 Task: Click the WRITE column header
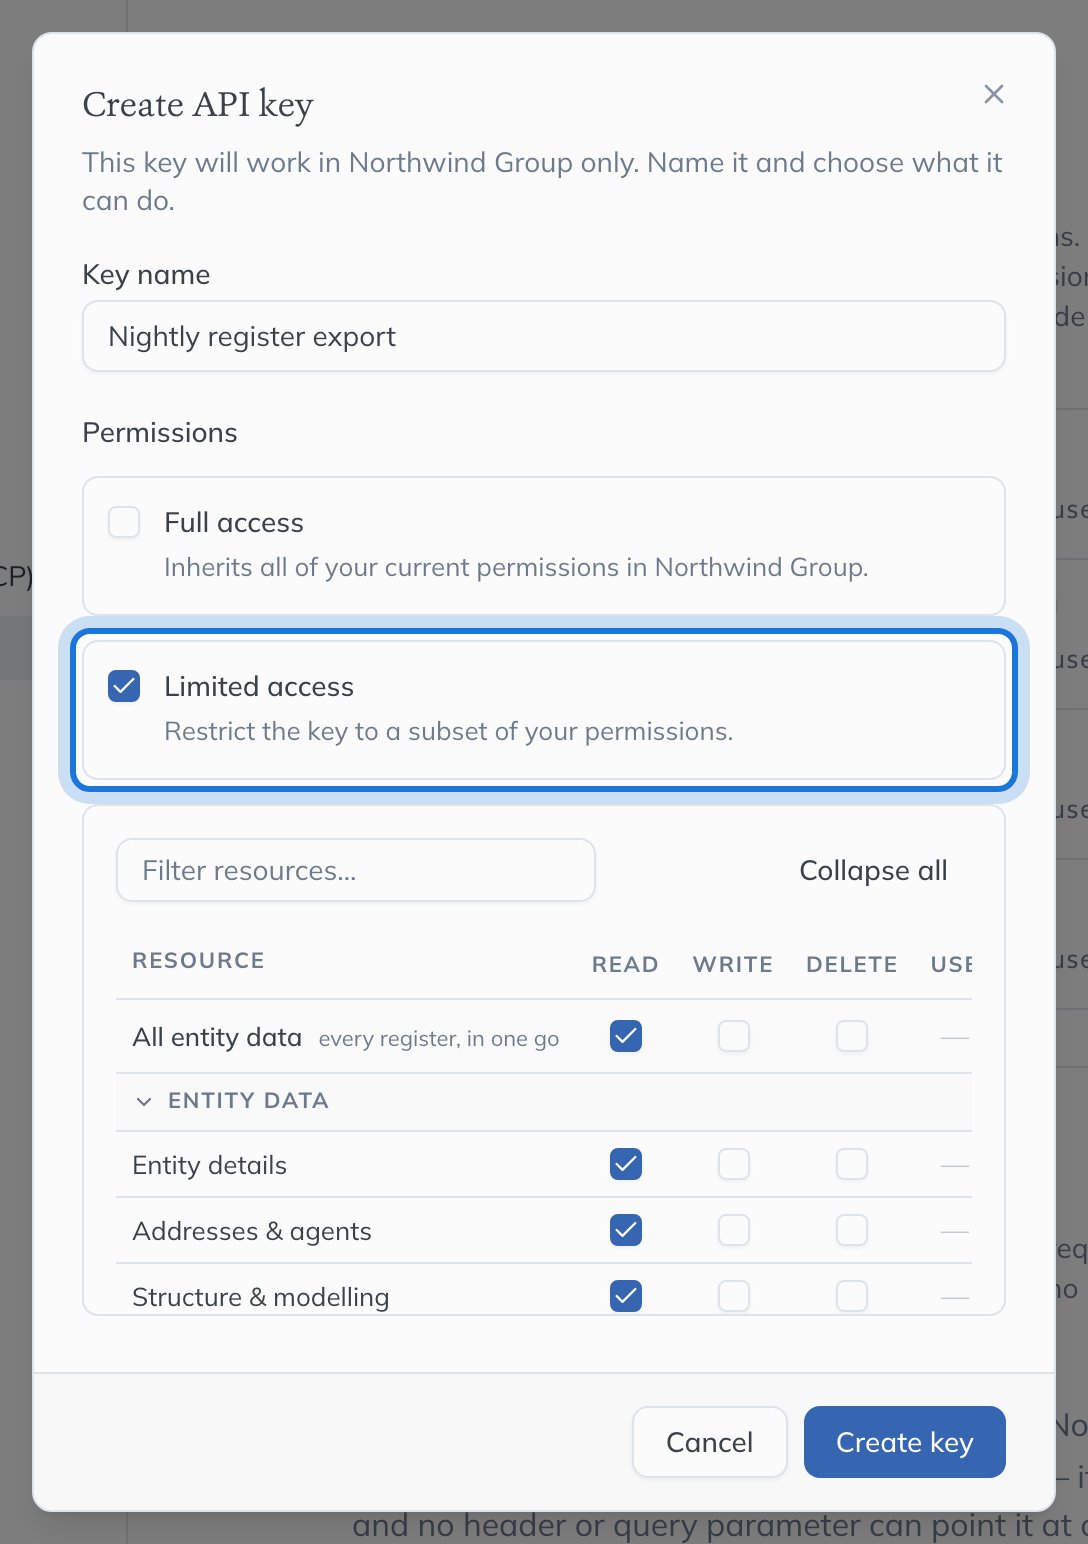(733, 964)
